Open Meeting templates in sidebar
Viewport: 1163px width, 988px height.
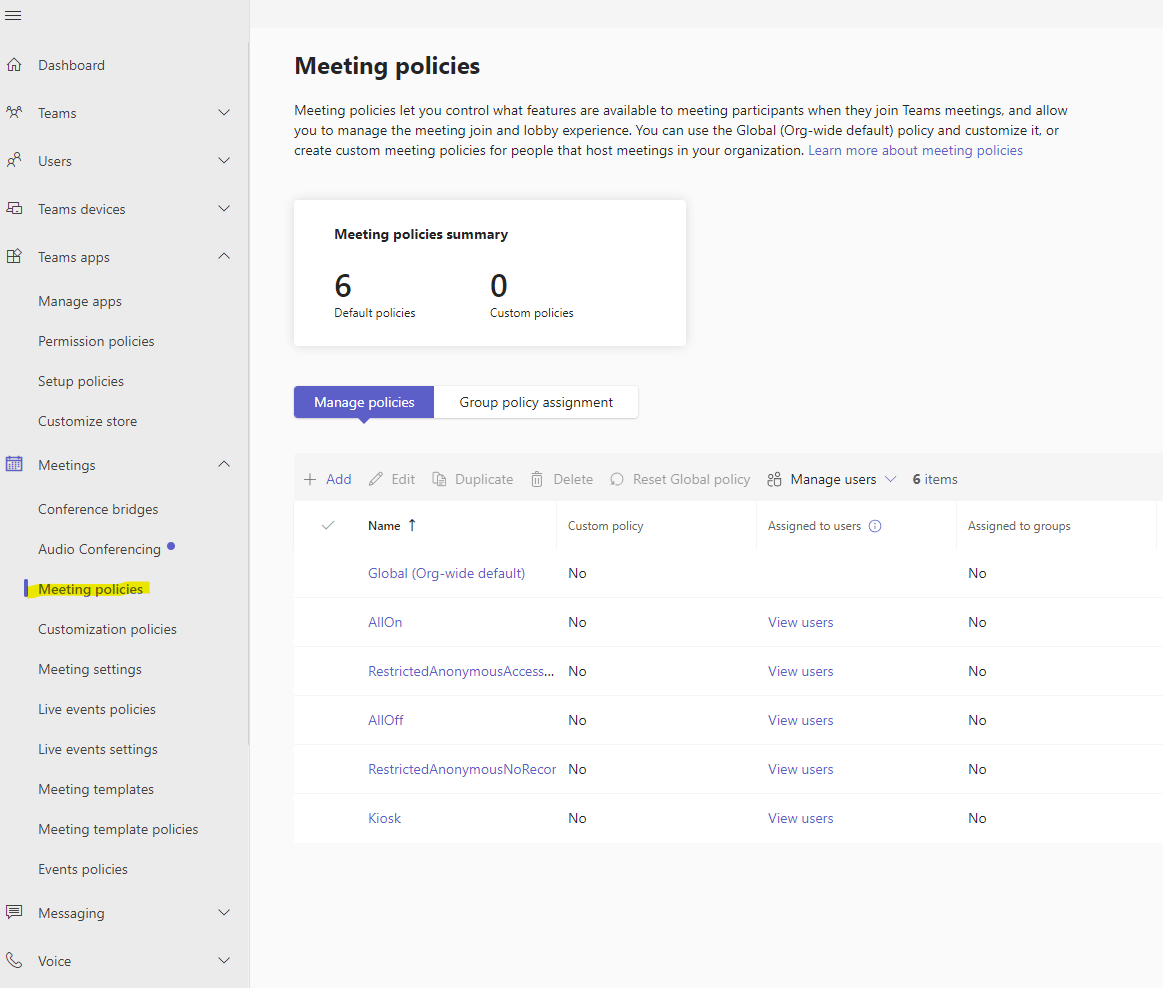pos(96,789)
